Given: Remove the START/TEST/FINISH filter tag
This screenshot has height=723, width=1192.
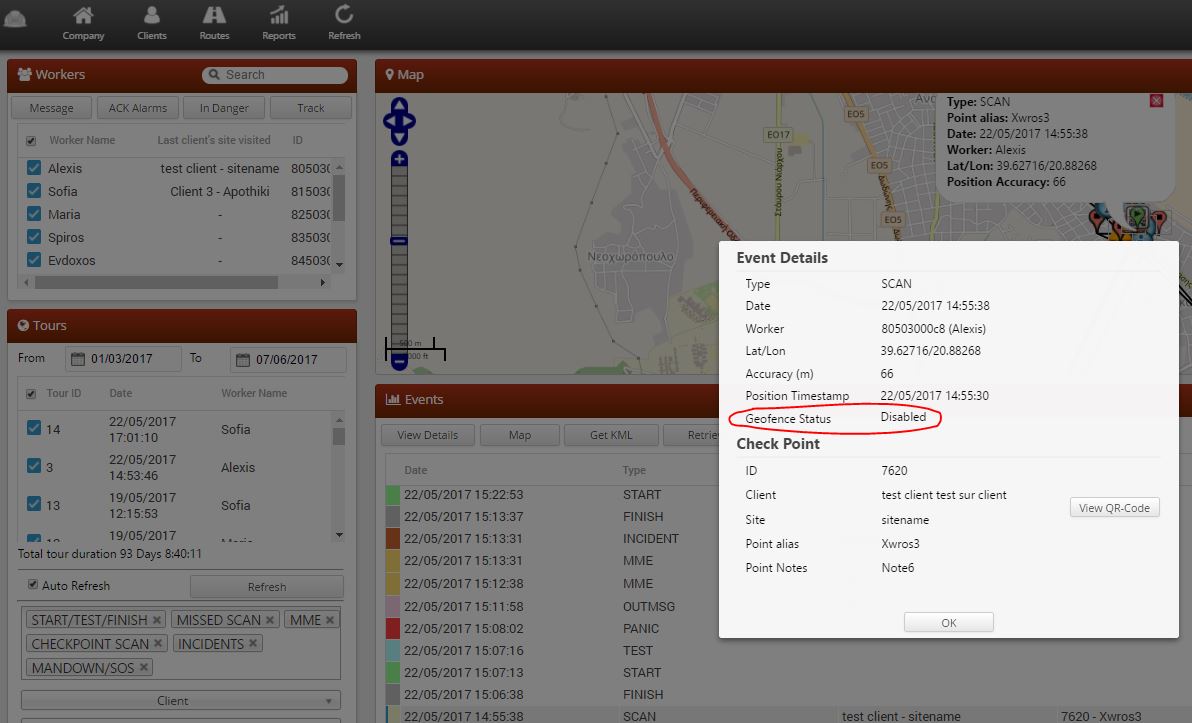Looking at the screenshot, I should tap(157, 620).
